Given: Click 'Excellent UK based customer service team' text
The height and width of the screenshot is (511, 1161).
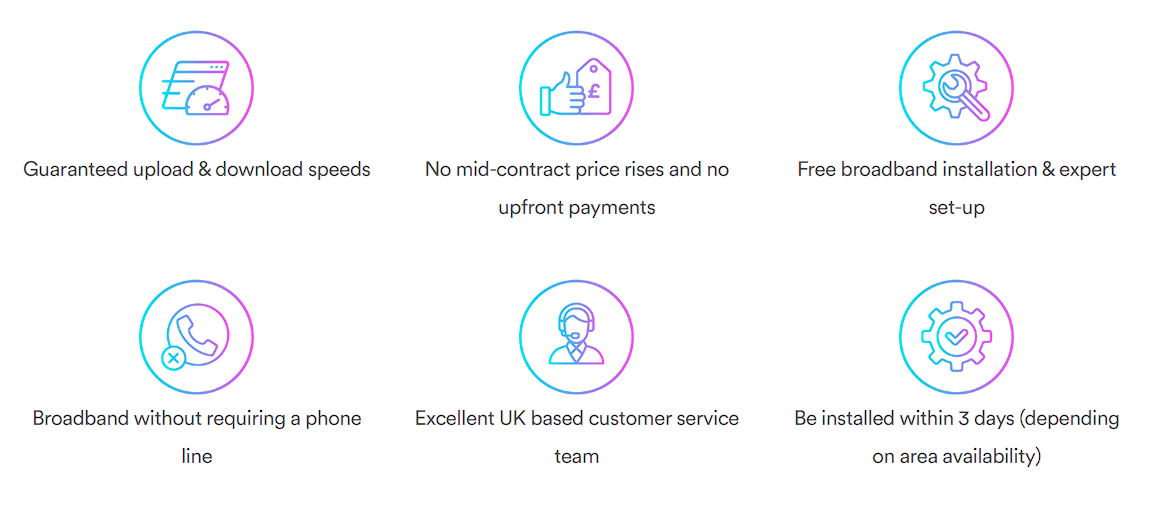Looking at the screenshot, I should pyautogui.click(x=576, y=437).
